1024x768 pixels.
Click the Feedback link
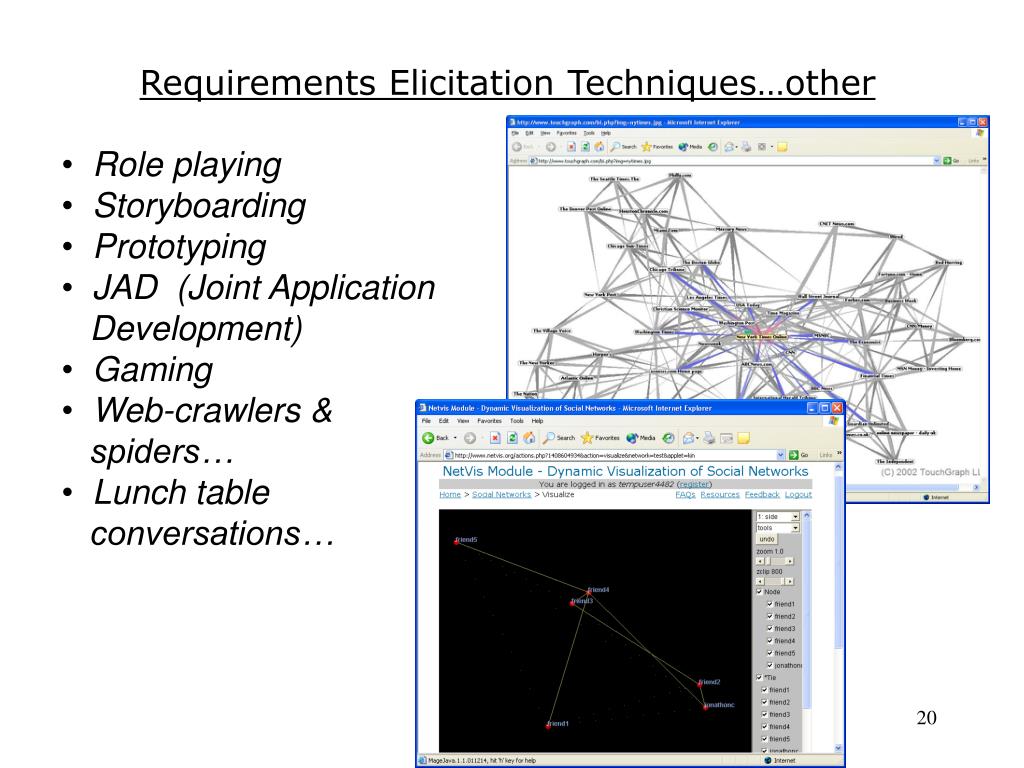[762, 494]
